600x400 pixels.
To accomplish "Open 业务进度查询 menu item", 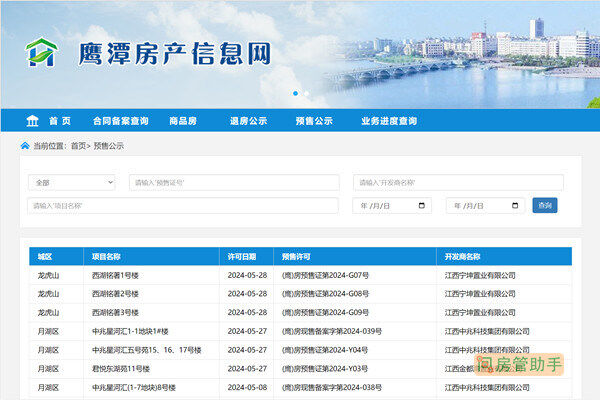I will 389,121.
